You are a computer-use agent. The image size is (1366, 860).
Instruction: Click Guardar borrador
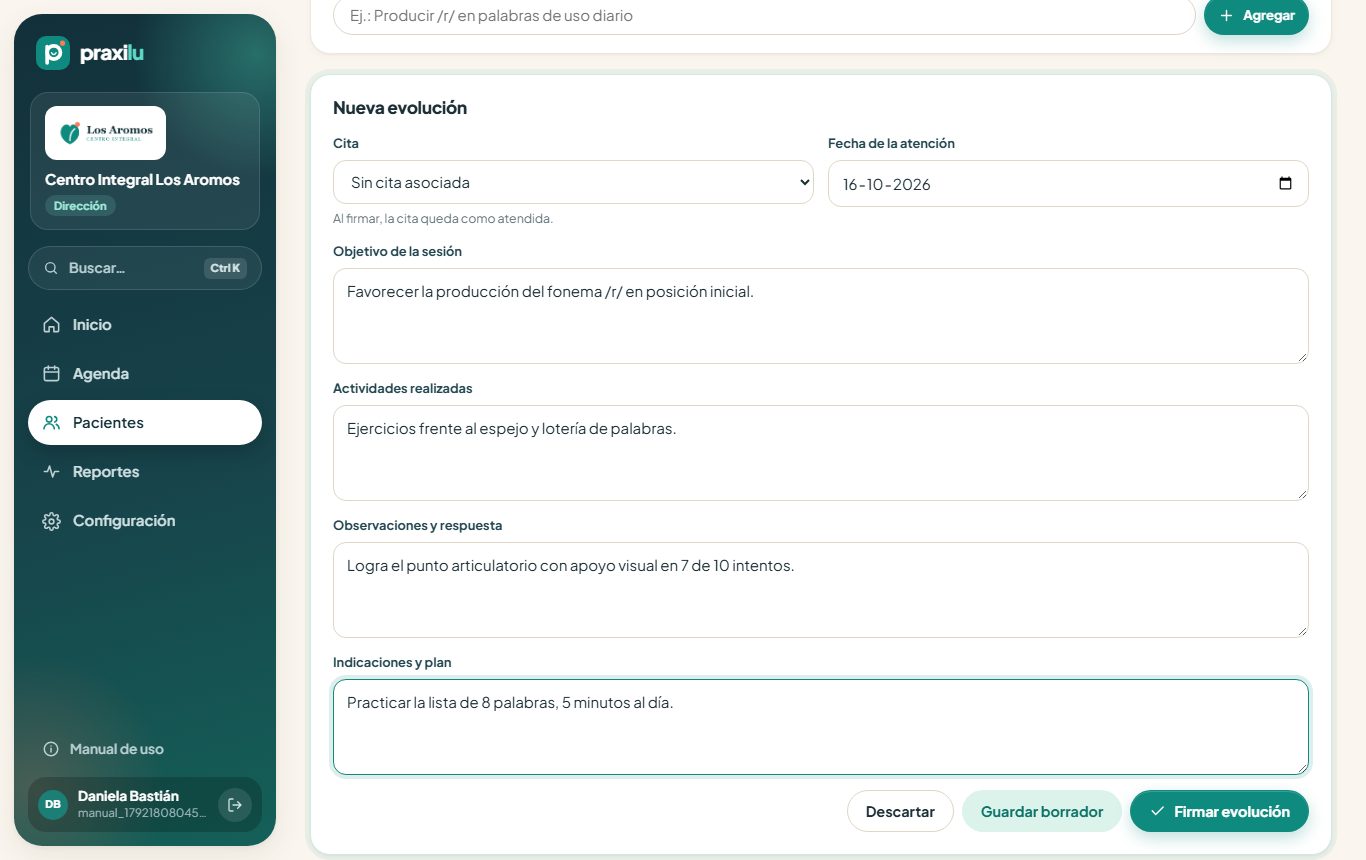1042,811
